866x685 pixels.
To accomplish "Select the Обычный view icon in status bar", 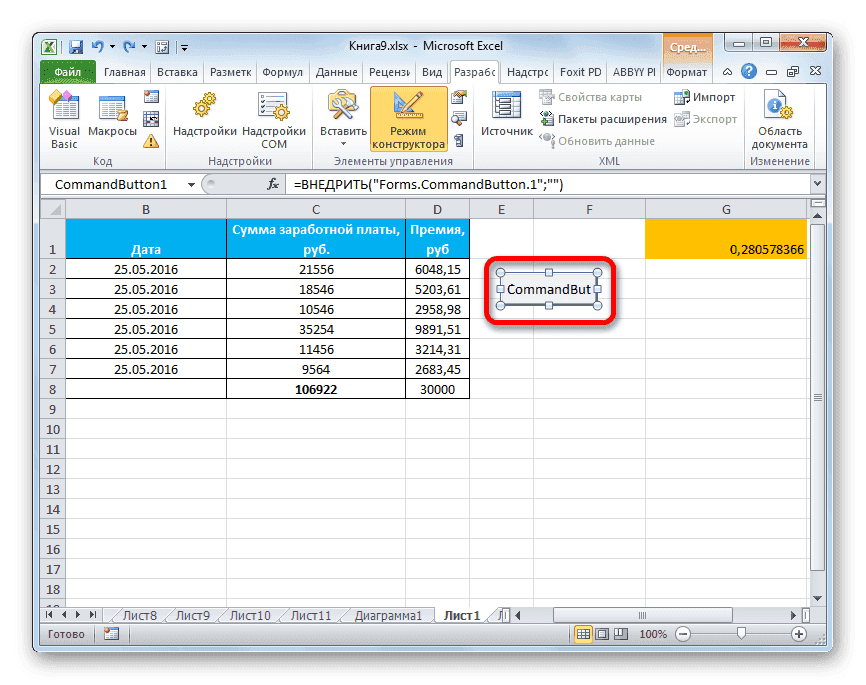I will pos(583,633).
